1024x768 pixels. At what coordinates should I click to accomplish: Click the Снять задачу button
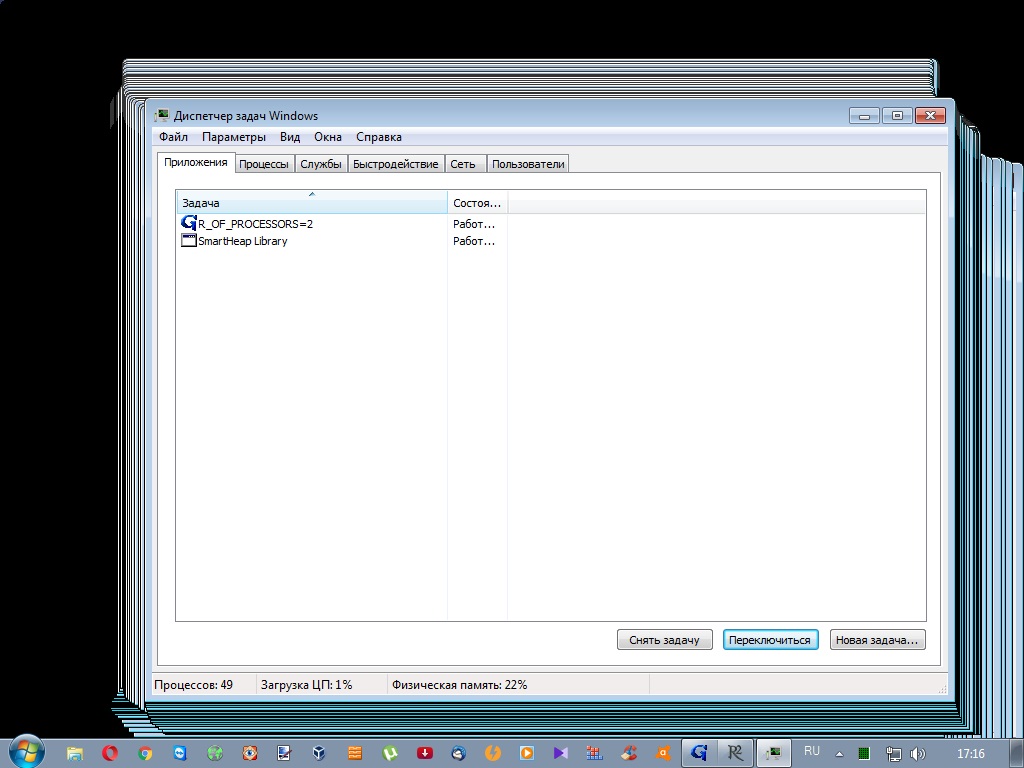point(664,640)
